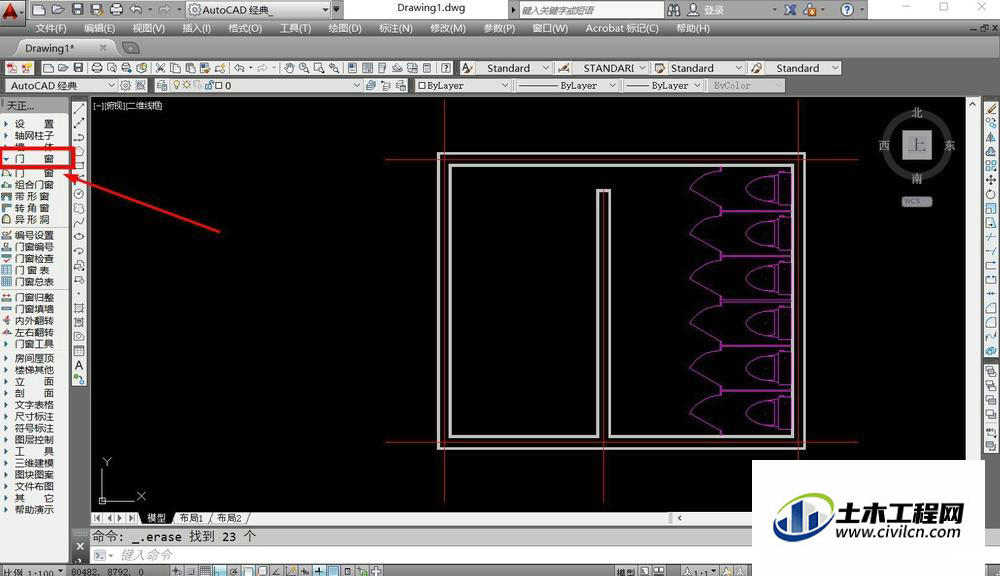Select the Multiline Text A tool
Image resolution: width=1000 pixels, height=576 pixels.
coord(79,366)
